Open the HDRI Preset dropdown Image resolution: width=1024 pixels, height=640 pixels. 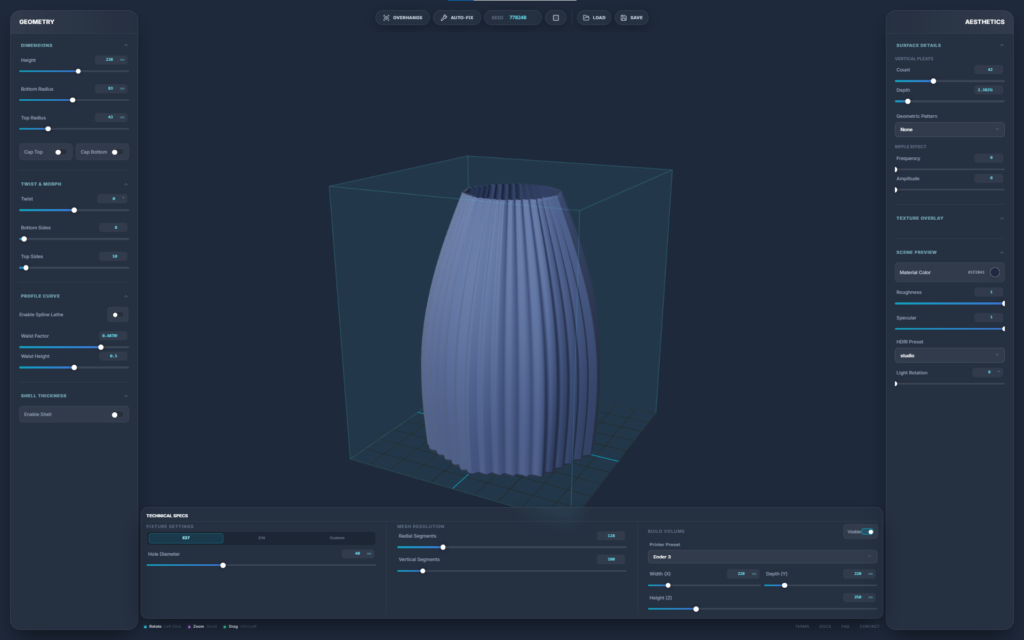[949, 355]
